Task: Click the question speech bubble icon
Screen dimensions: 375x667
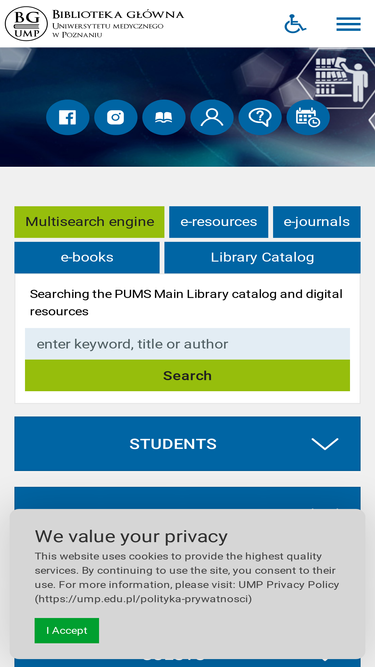Action: pyautogui.click(x=260, y=117)
